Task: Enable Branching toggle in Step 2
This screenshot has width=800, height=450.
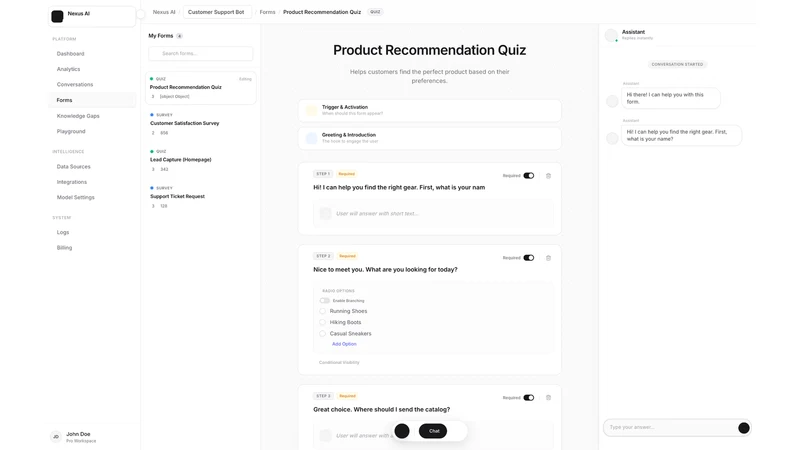Action: click(x=324, y=301)
